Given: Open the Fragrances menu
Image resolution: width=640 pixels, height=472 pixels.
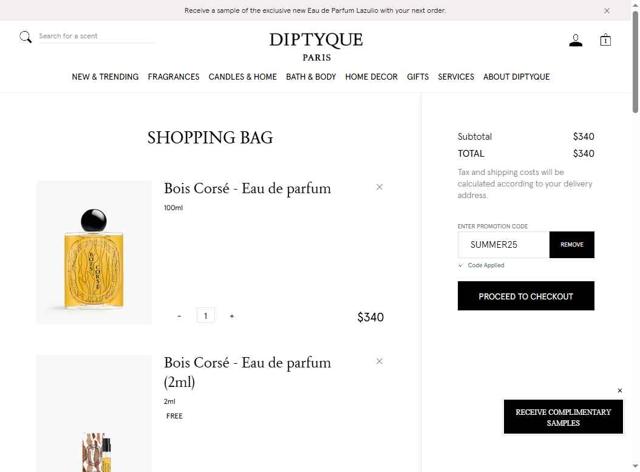Looking at the screenshot, I should pos(173,77).
